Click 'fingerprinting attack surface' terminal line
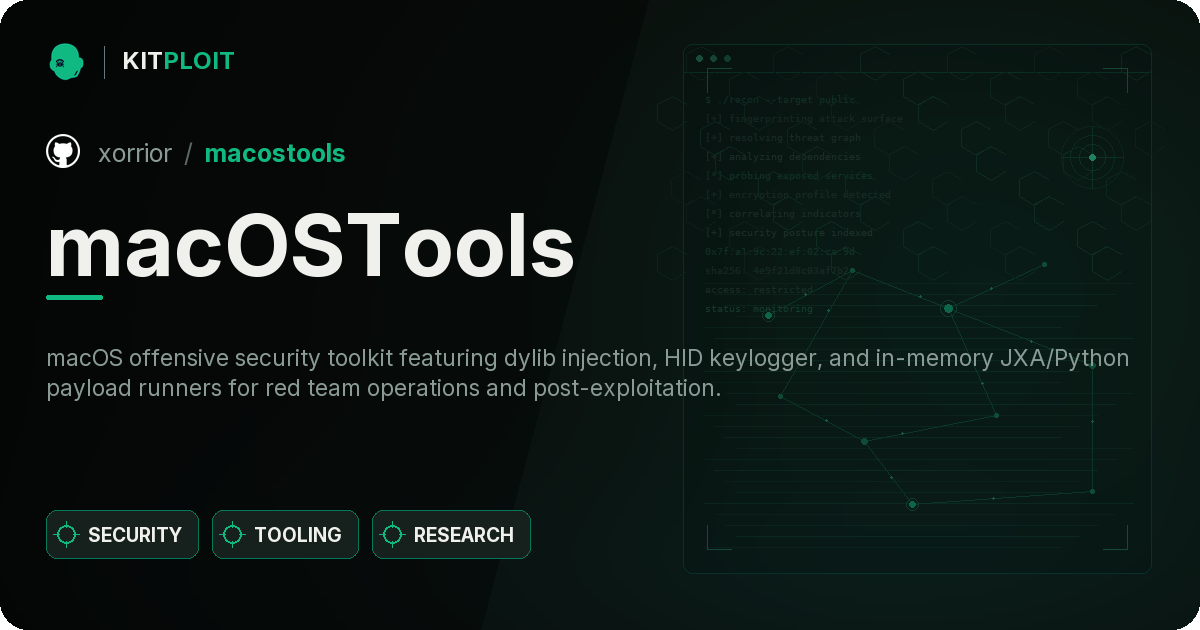Viewport: 1200px width, 630px height. pyautogui.click(x=803, y=119)
